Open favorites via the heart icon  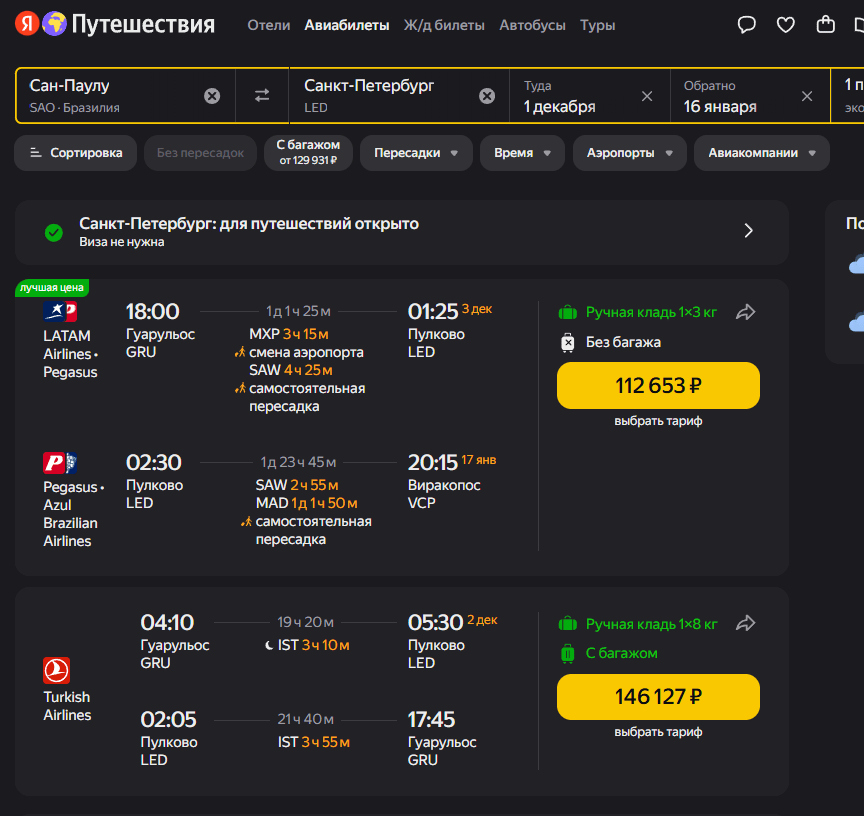[786, 24]
